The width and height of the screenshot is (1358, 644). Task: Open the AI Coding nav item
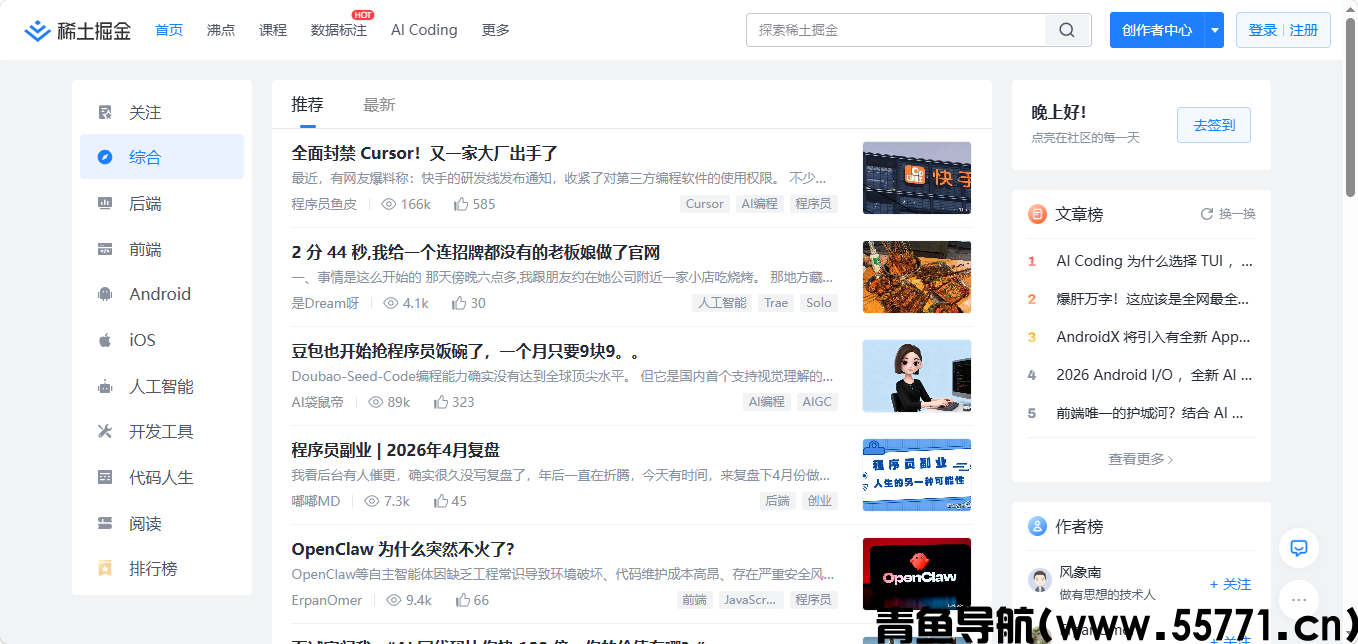pyautogui.click(x=424, y=30)
